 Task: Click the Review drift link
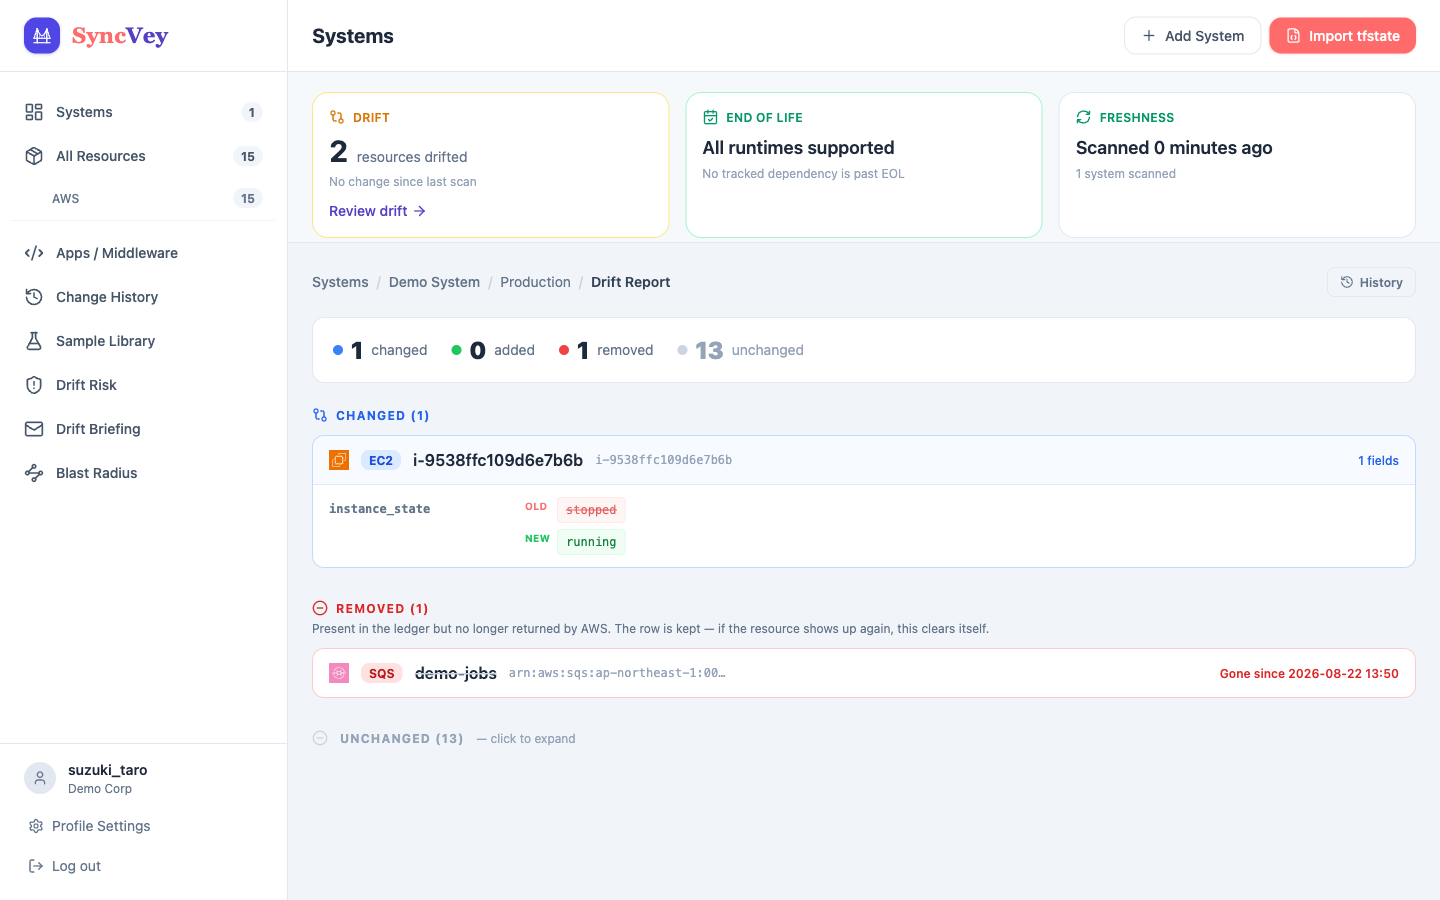[377, 211]
